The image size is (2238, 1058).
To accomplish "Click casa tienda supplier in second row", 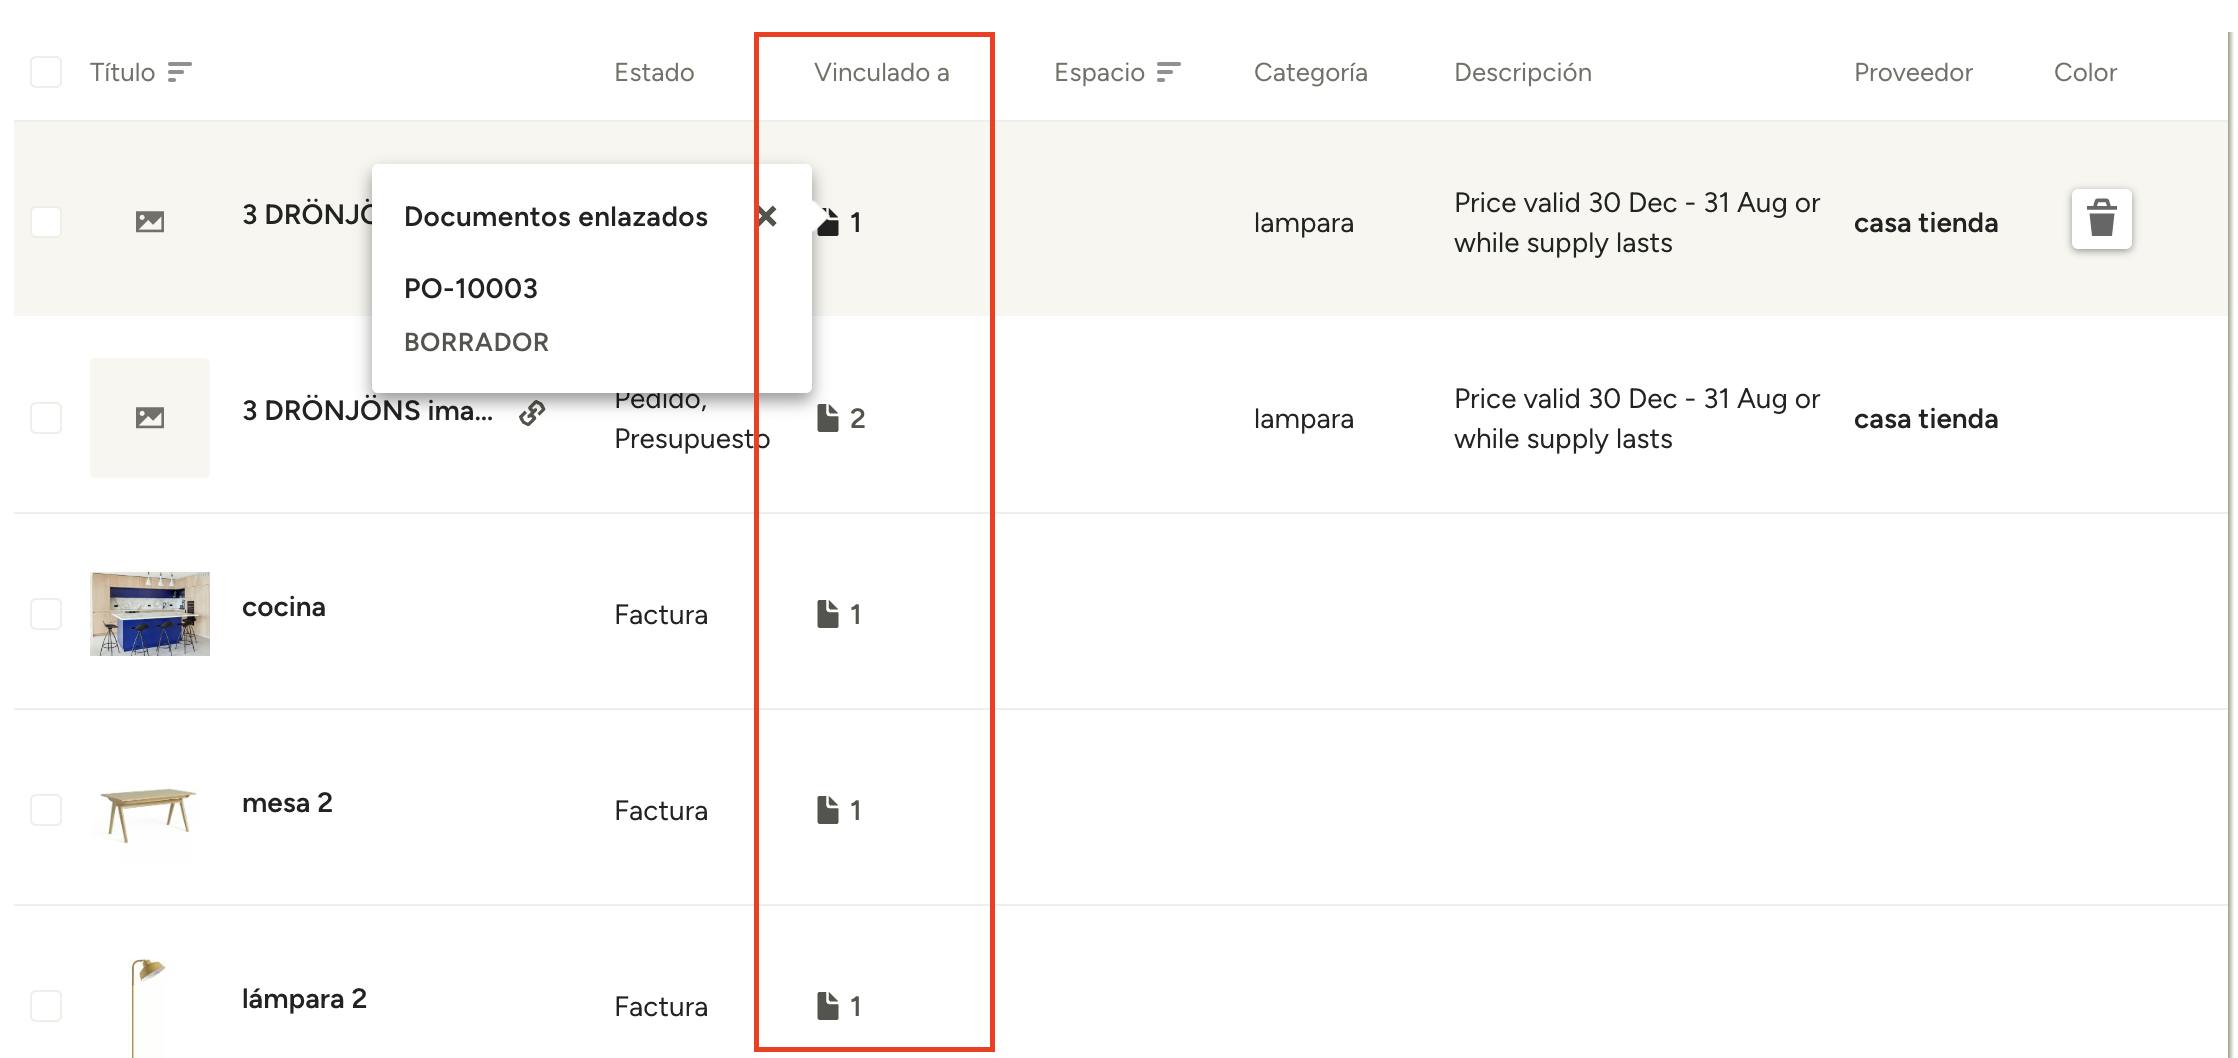I will tap(1926, 419).
